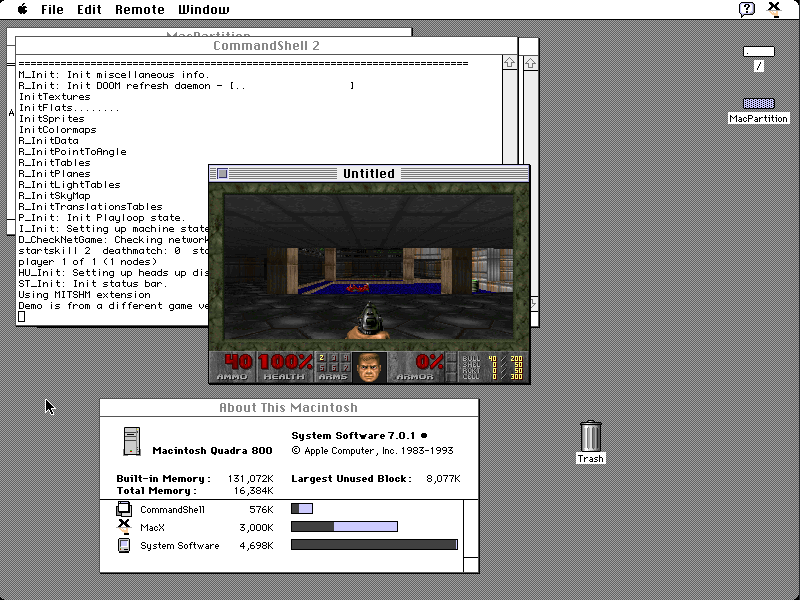Open the Apple menu
Image resolution: width=800 pixels, height=600 pixels.
tap(22, 9)
